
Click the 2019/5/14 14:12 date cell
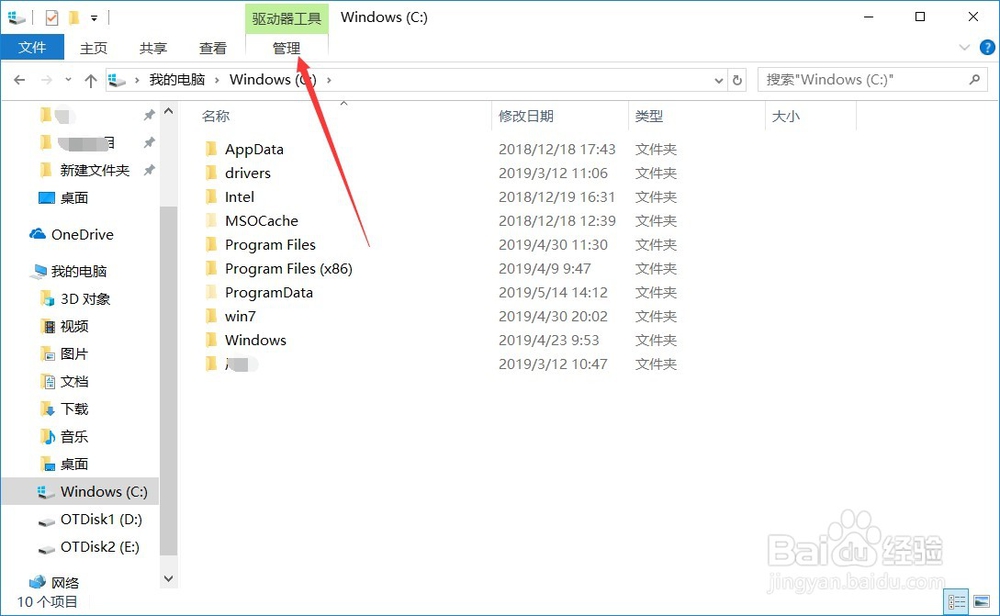[x=553, y=293]
